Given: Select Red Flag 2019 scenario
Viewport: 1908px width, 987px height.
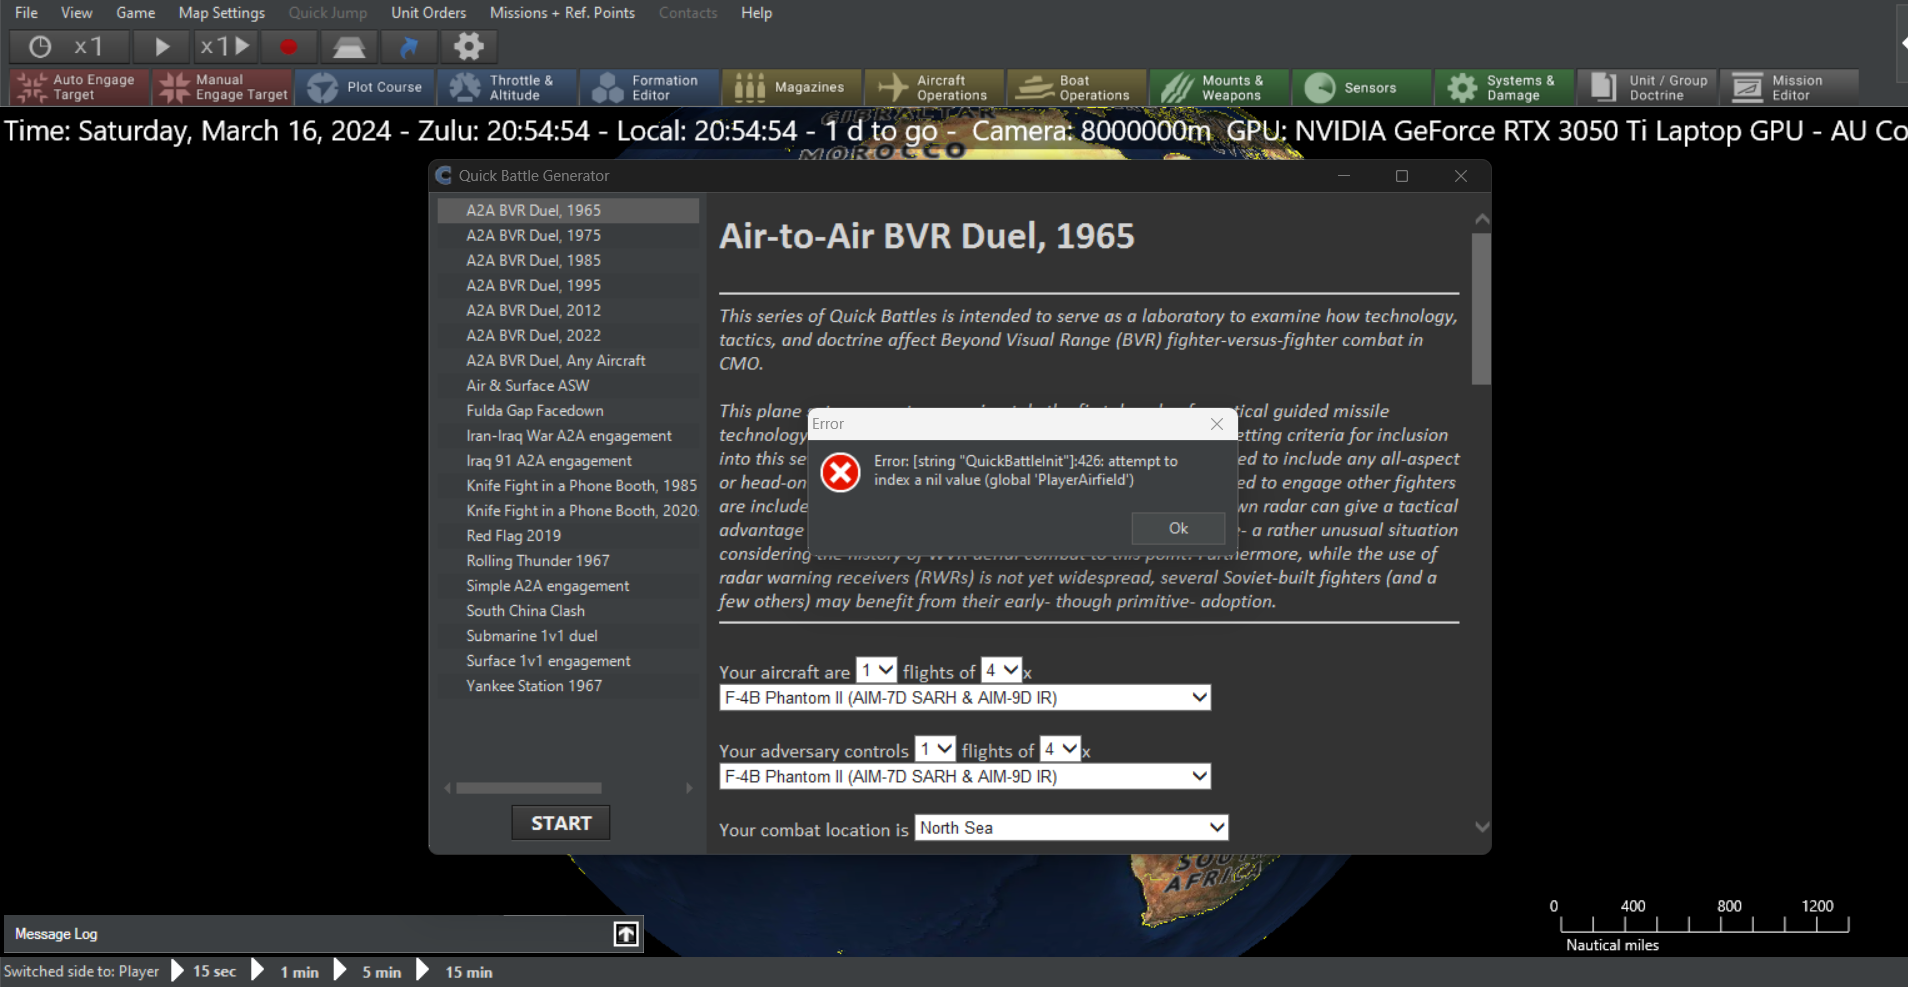Looking at the screenshot, I should pos(568,535).
